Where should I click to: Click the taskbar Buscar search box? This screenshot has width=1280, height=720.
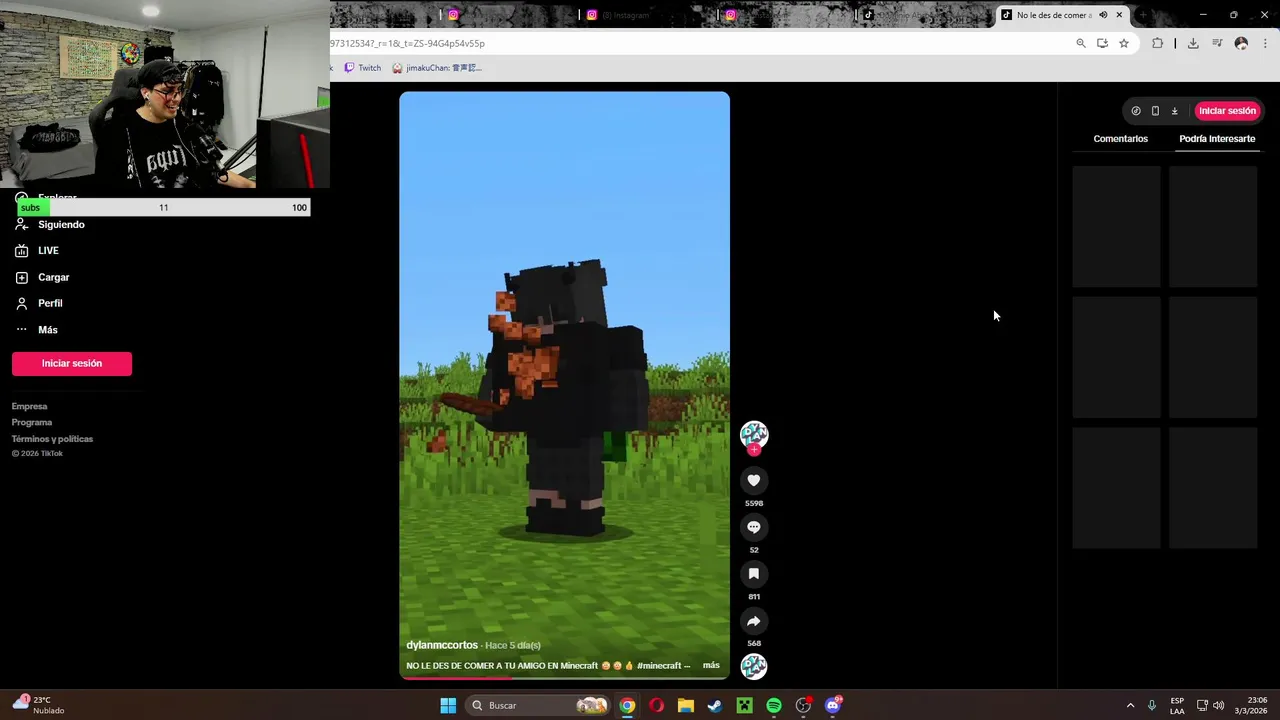click(x=540, y=706)
